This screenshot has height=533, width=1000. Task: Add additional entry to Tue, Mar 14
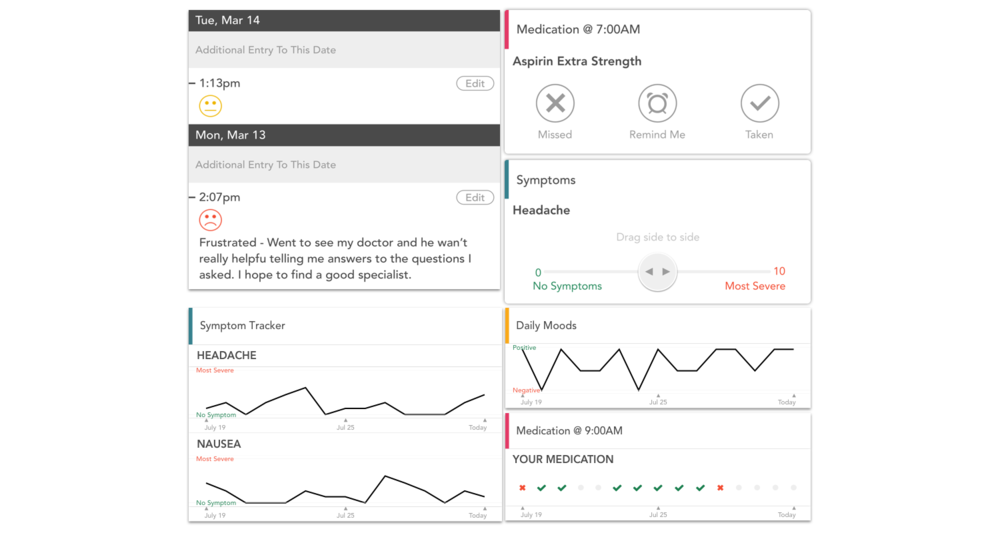(x=344, y=50)
